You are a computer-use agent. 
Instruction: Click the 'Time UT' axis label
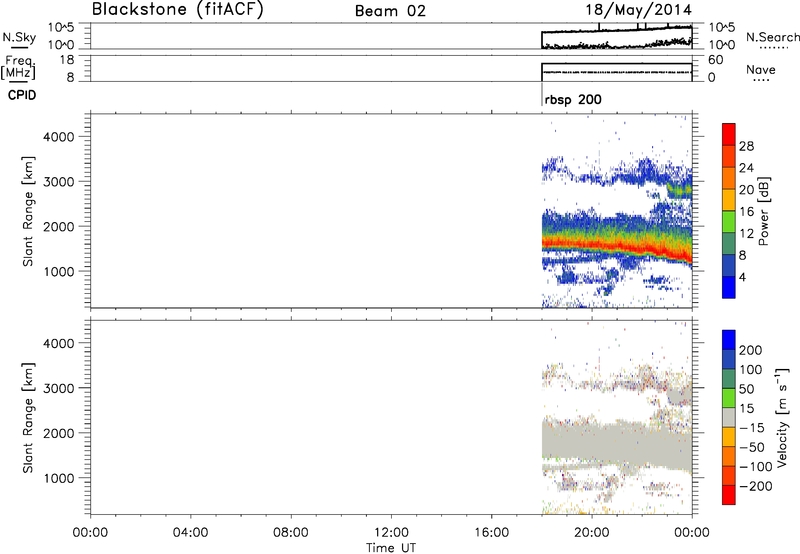click(391, 548)
